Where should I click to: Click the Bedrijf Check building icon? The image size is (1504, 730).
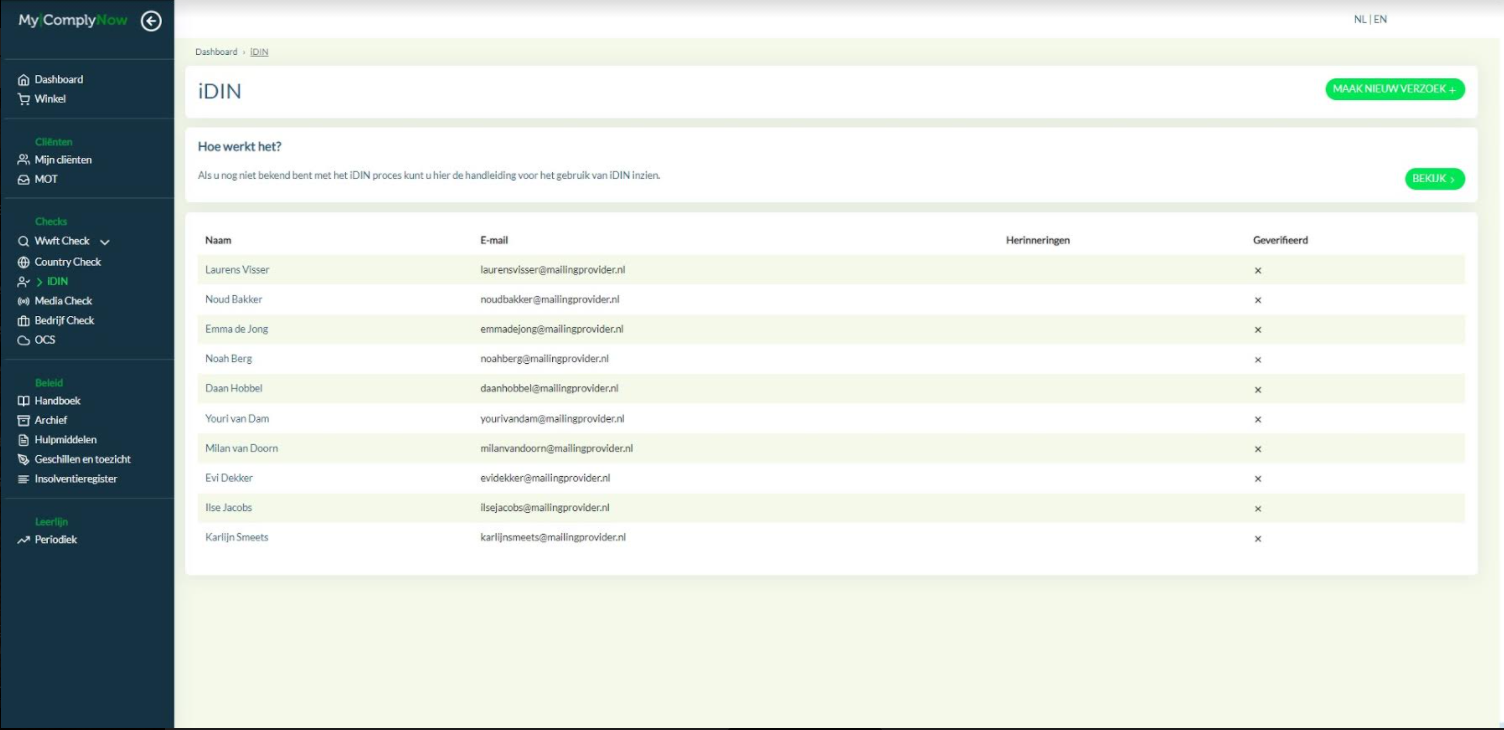point(24,321)
